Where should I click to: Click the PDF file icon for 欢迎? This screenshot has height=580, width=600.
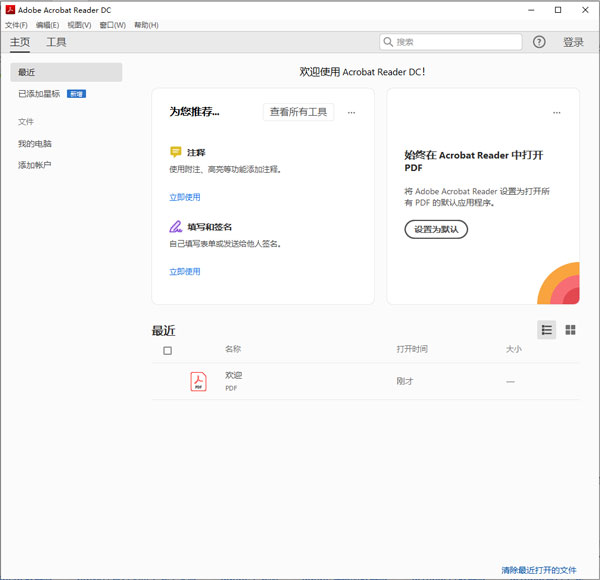tap(199, 381)
